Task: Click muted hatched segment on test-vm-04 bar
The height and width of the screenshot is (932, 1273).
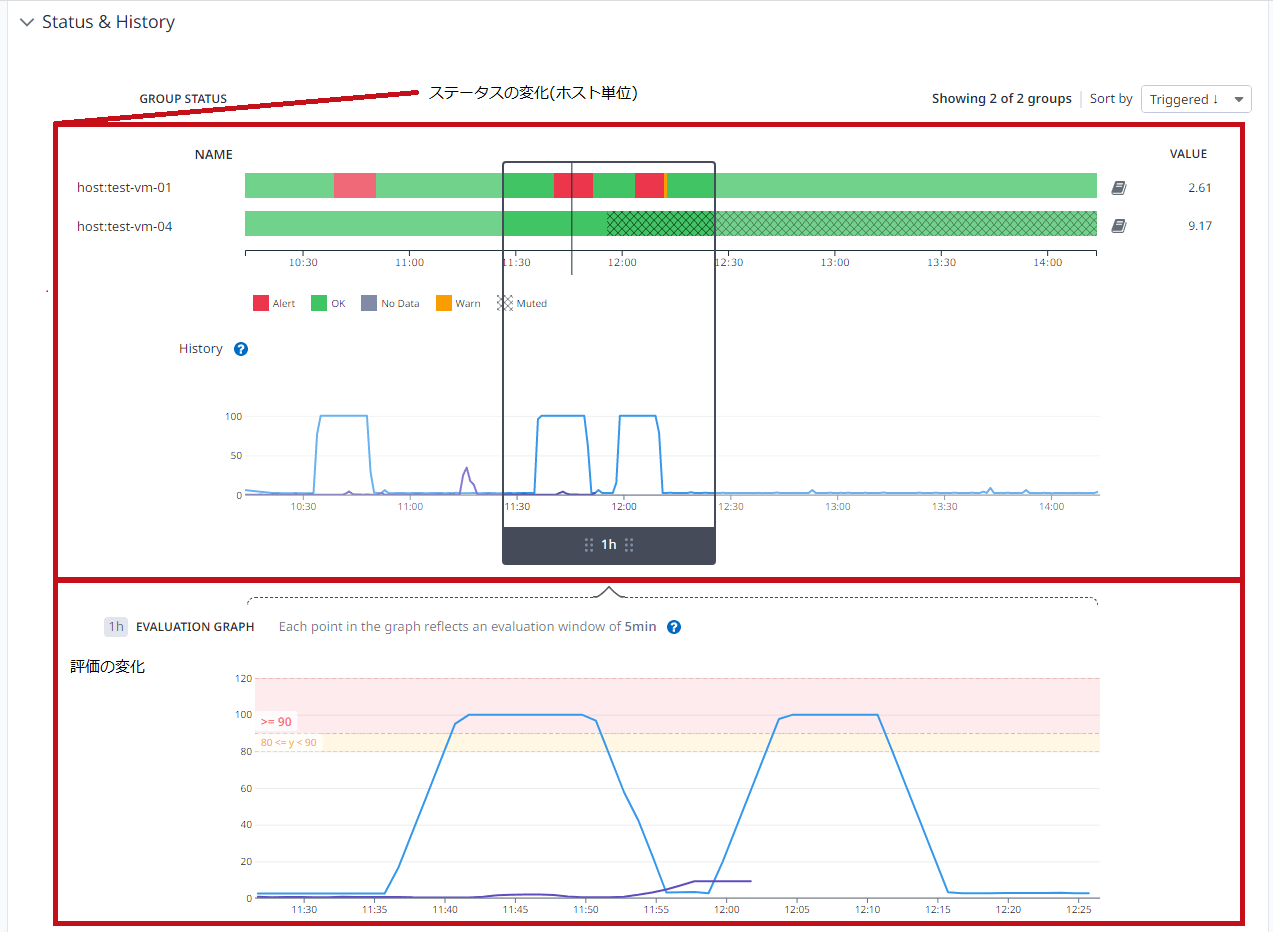Action: (852, 224)
